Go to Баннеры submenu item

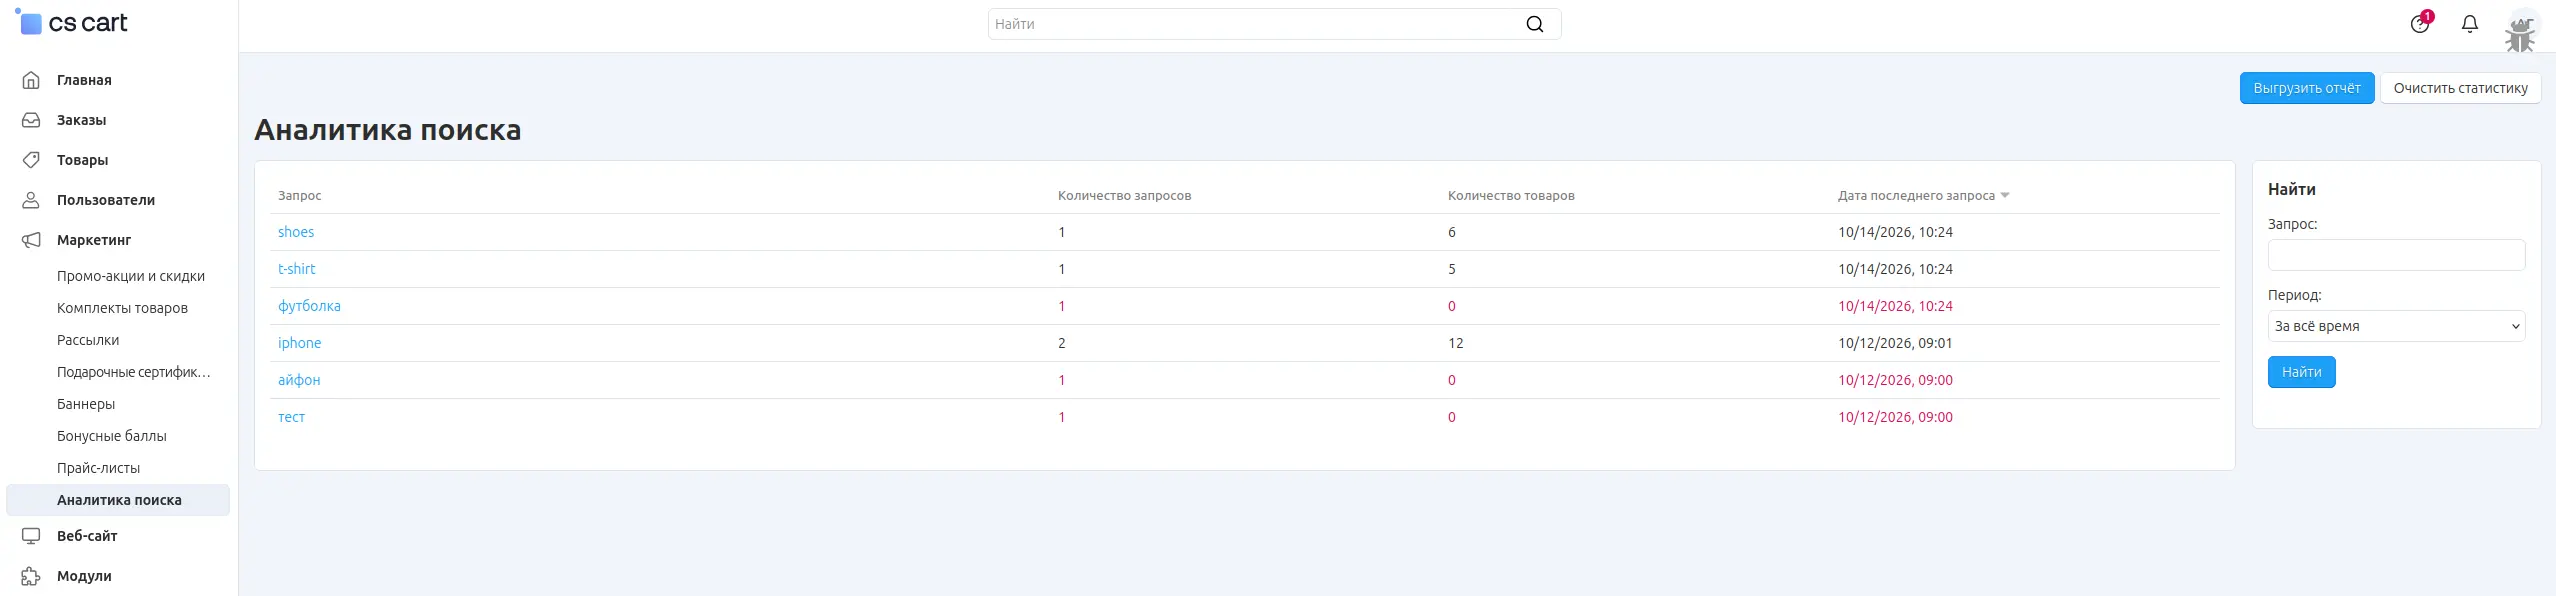(86, 404)
